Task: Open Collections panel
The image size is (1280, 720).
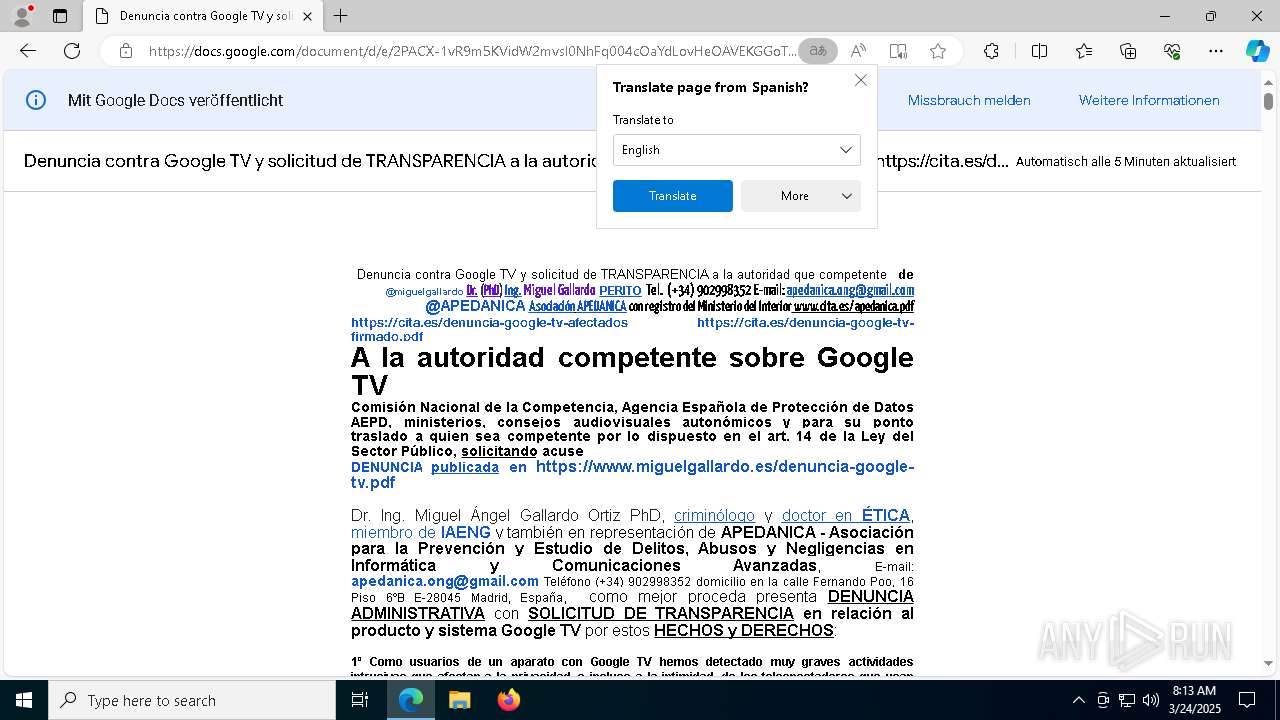Action: click(1128, 51)
